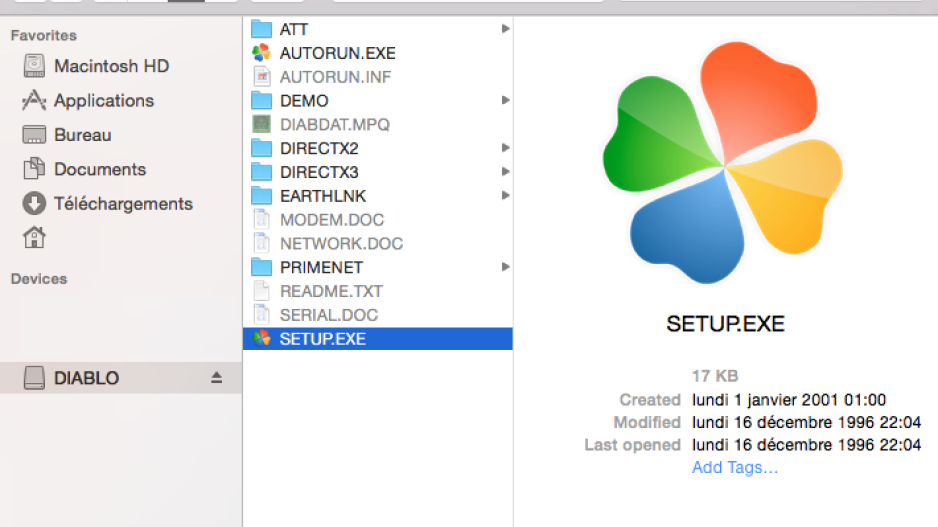Click the home folder icon in sidebar
The width and height of the screenshot is (938, 527).
(34, 237)
